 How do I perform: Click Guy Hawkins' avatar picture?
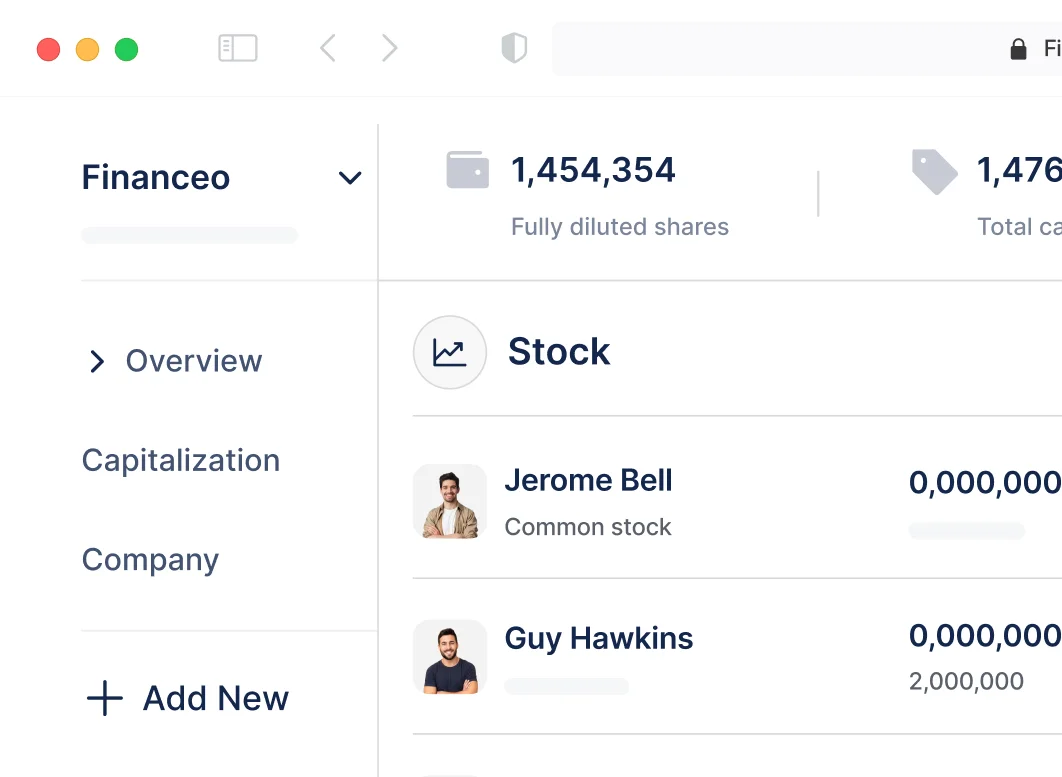pyautogui.click(x=449, y=657)
